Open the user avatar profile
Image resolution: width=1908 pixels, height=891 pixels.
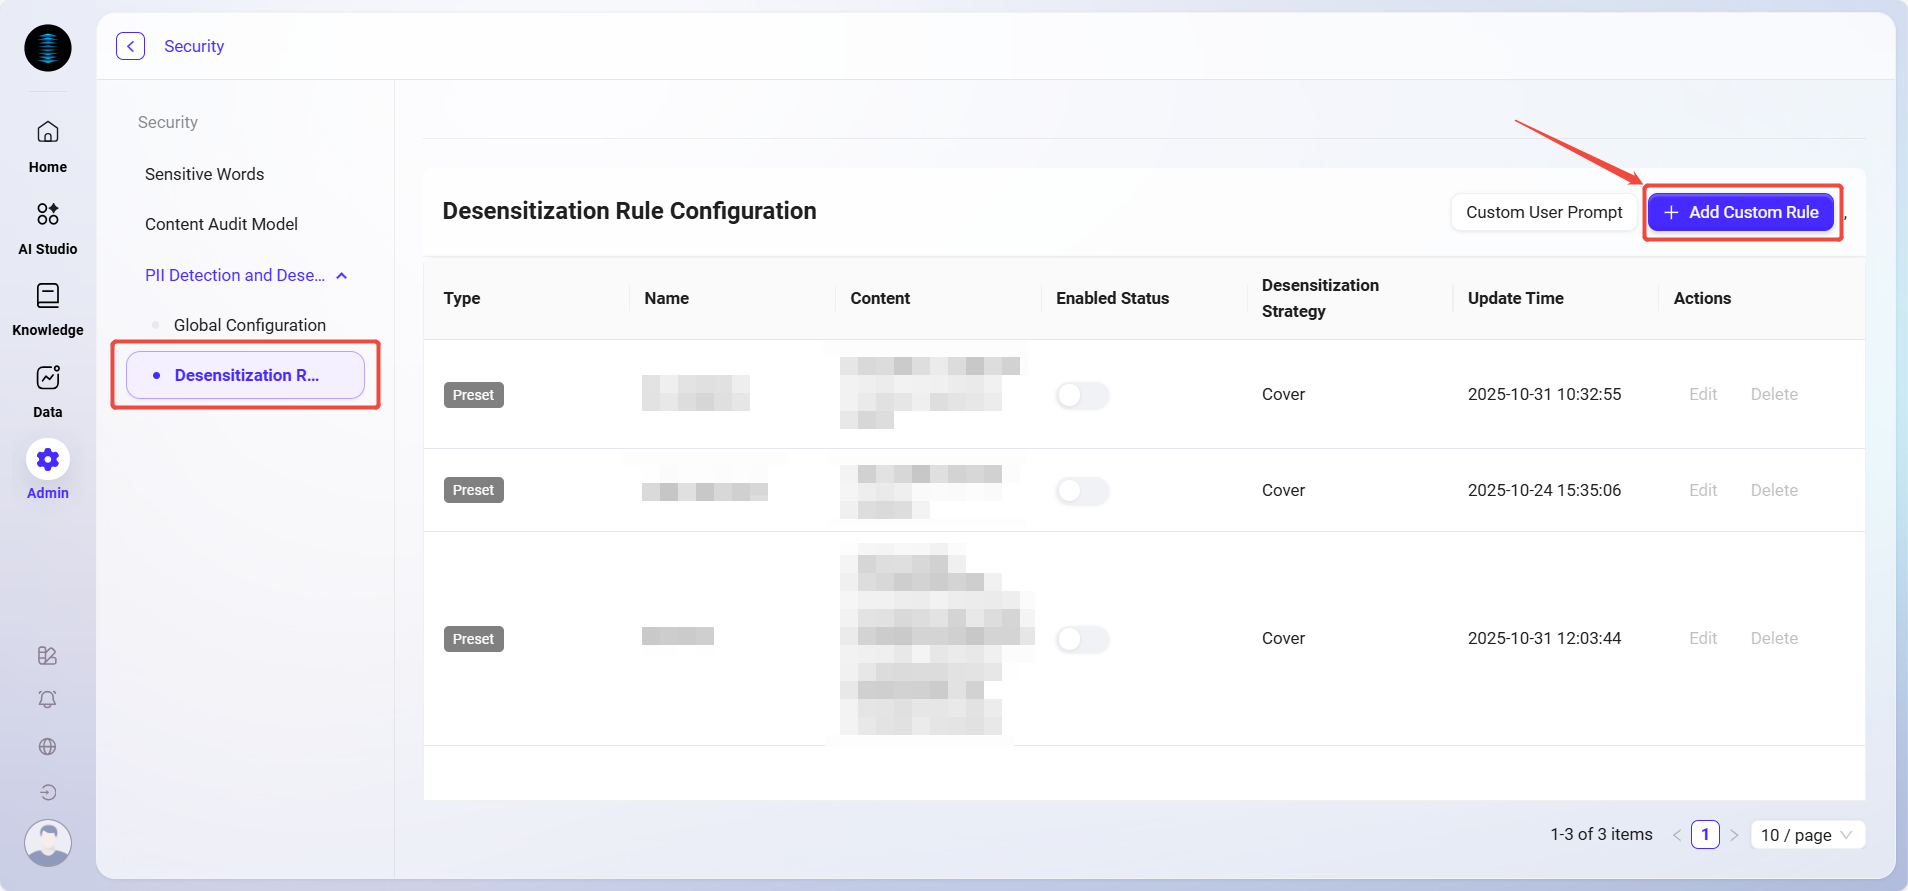(47, 842)
